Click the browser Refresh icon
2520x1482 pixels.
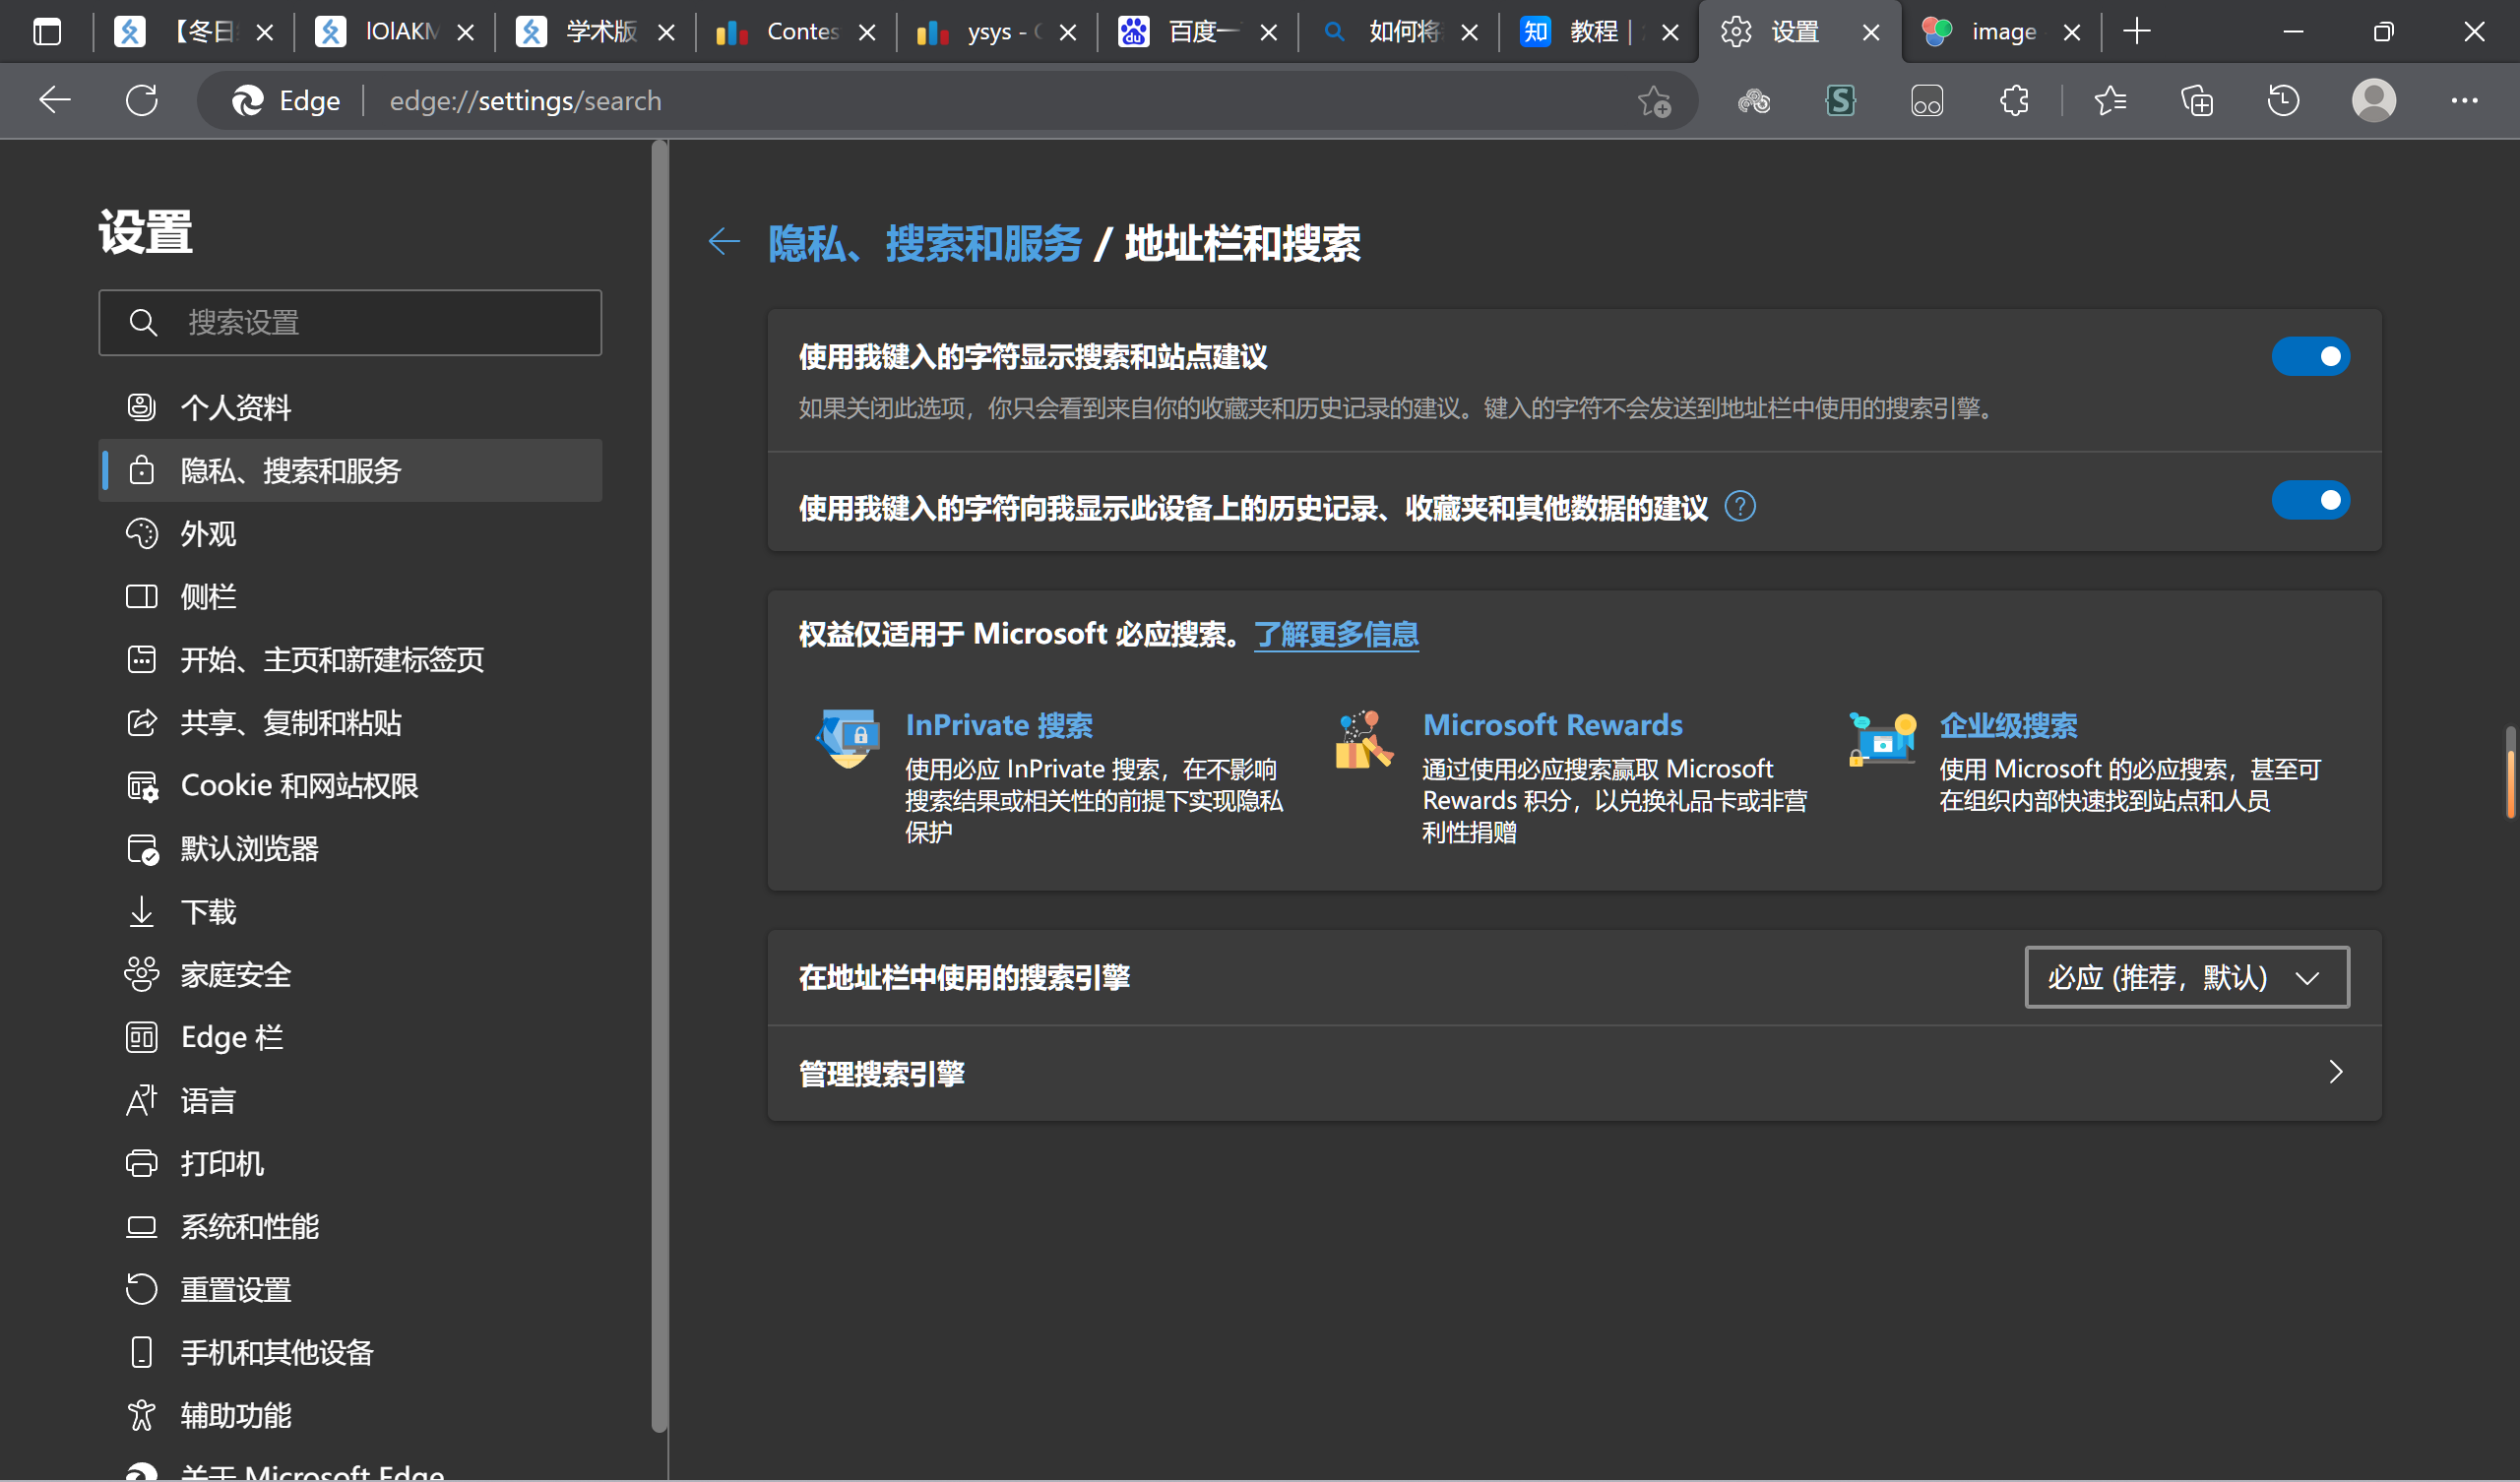click(x=142, y=100)
